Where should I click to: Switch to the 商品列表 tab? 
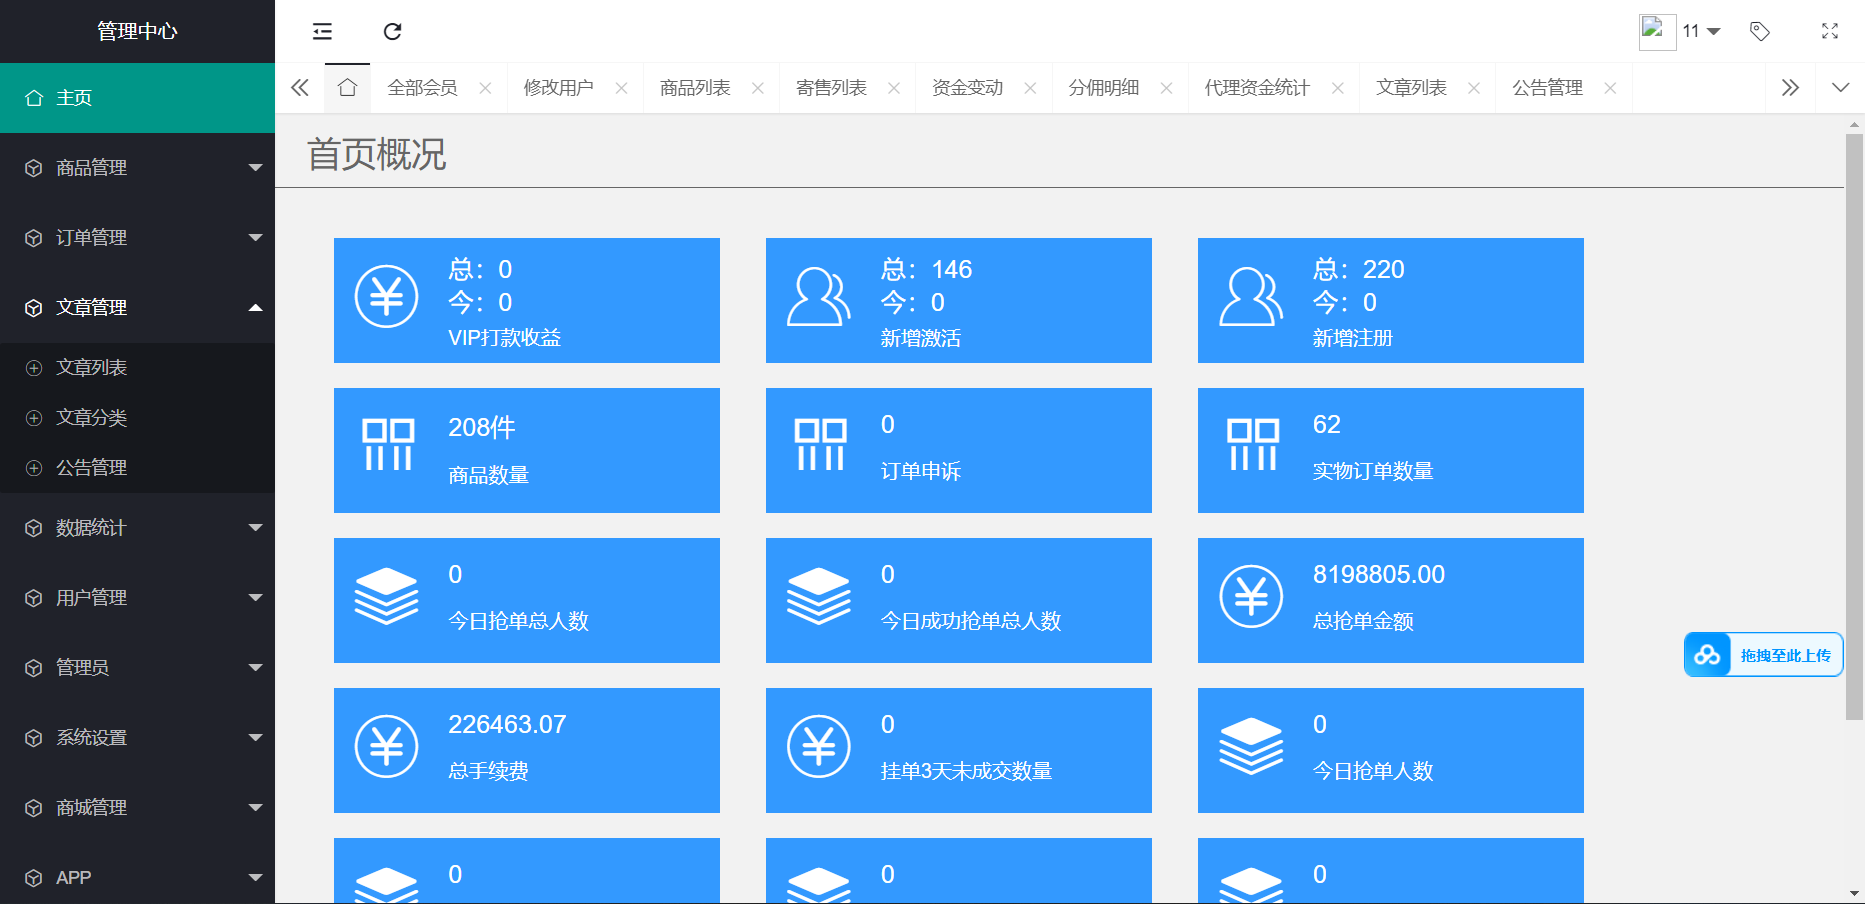pos(695,88)
